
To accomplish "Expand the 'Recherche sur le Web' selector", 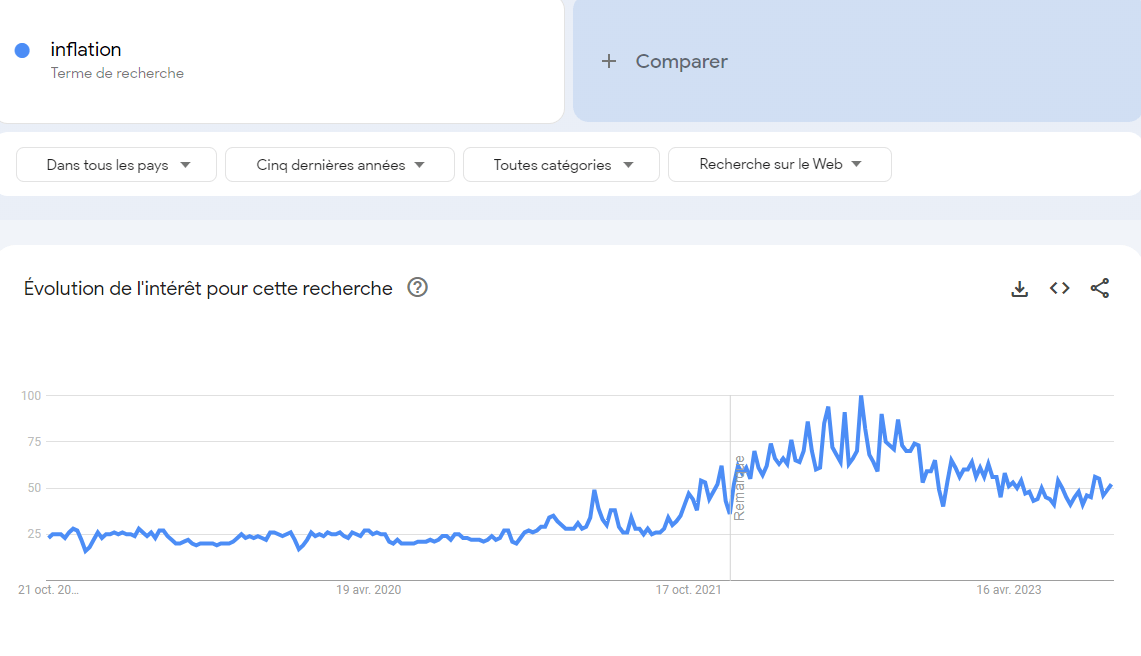I will [779, 165].
